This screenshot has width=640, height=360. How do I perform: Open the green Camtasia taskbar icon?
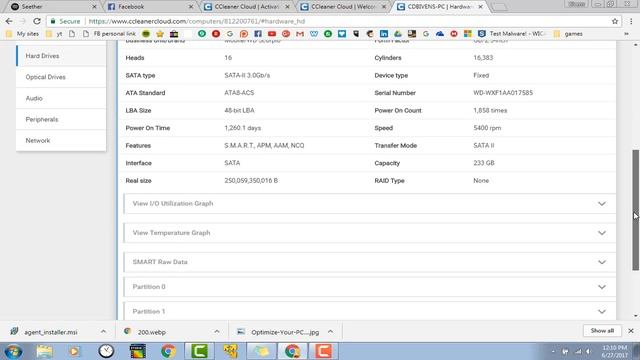[x=199, y=351]
